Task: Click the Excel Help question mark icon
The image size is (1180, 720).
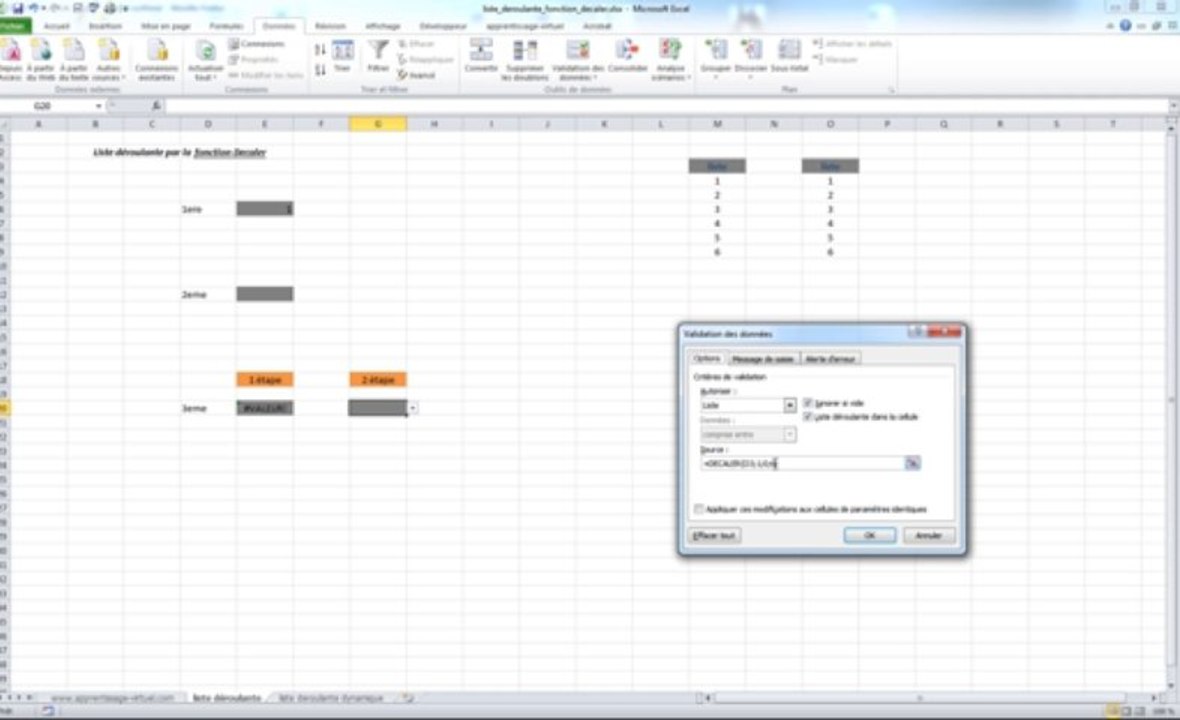Action: click(1125, 26)
